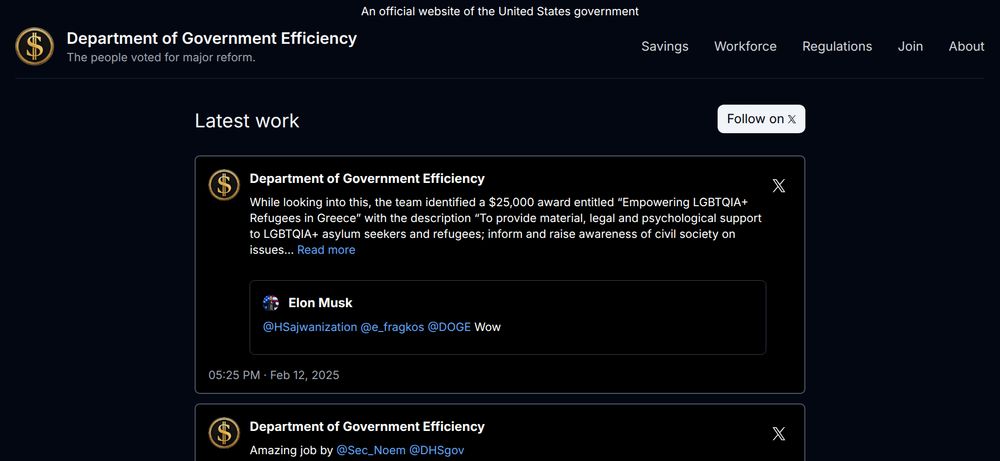The height and width of the screenshot is (461, 1000).
Task: Click Elon Musk's profile avatar
Action: click(x=271, y=303)
